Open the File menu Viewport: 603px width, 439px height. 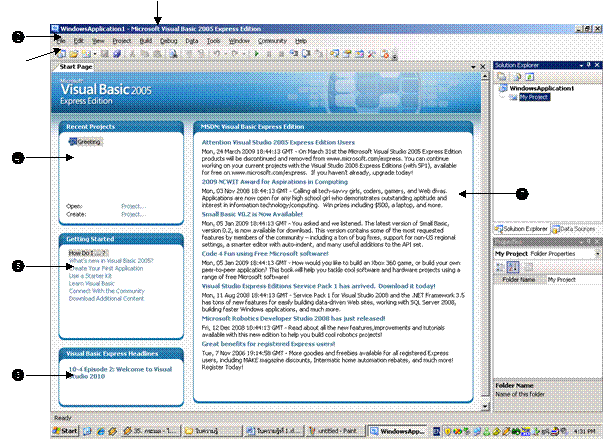(x=61, y=41)
